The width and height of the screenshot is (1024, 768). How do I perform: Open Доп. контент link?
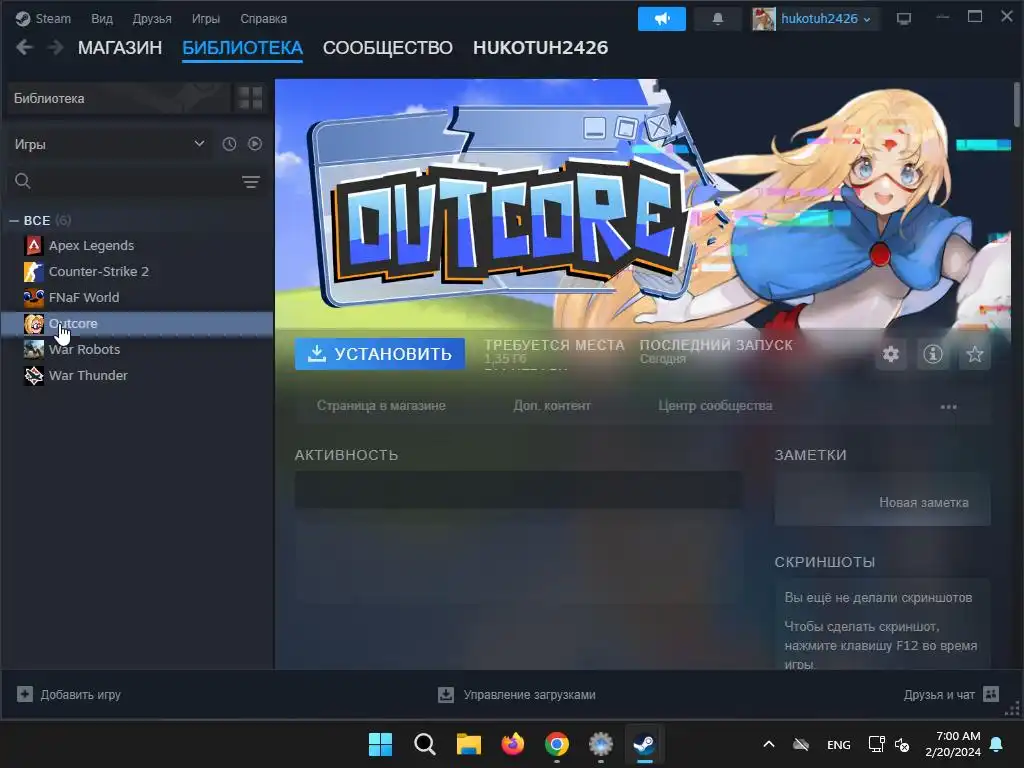(552, 406)
